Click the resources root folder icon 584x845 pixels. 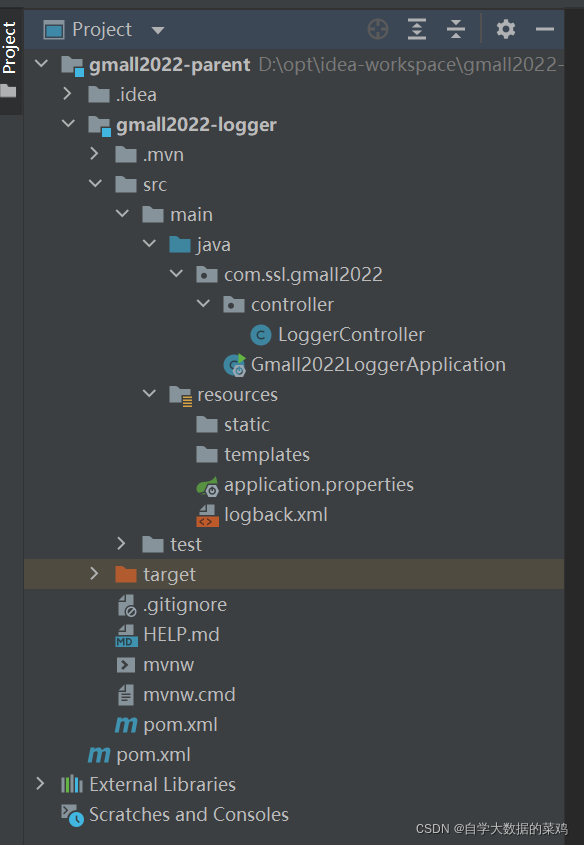click(x=180, y=395)
